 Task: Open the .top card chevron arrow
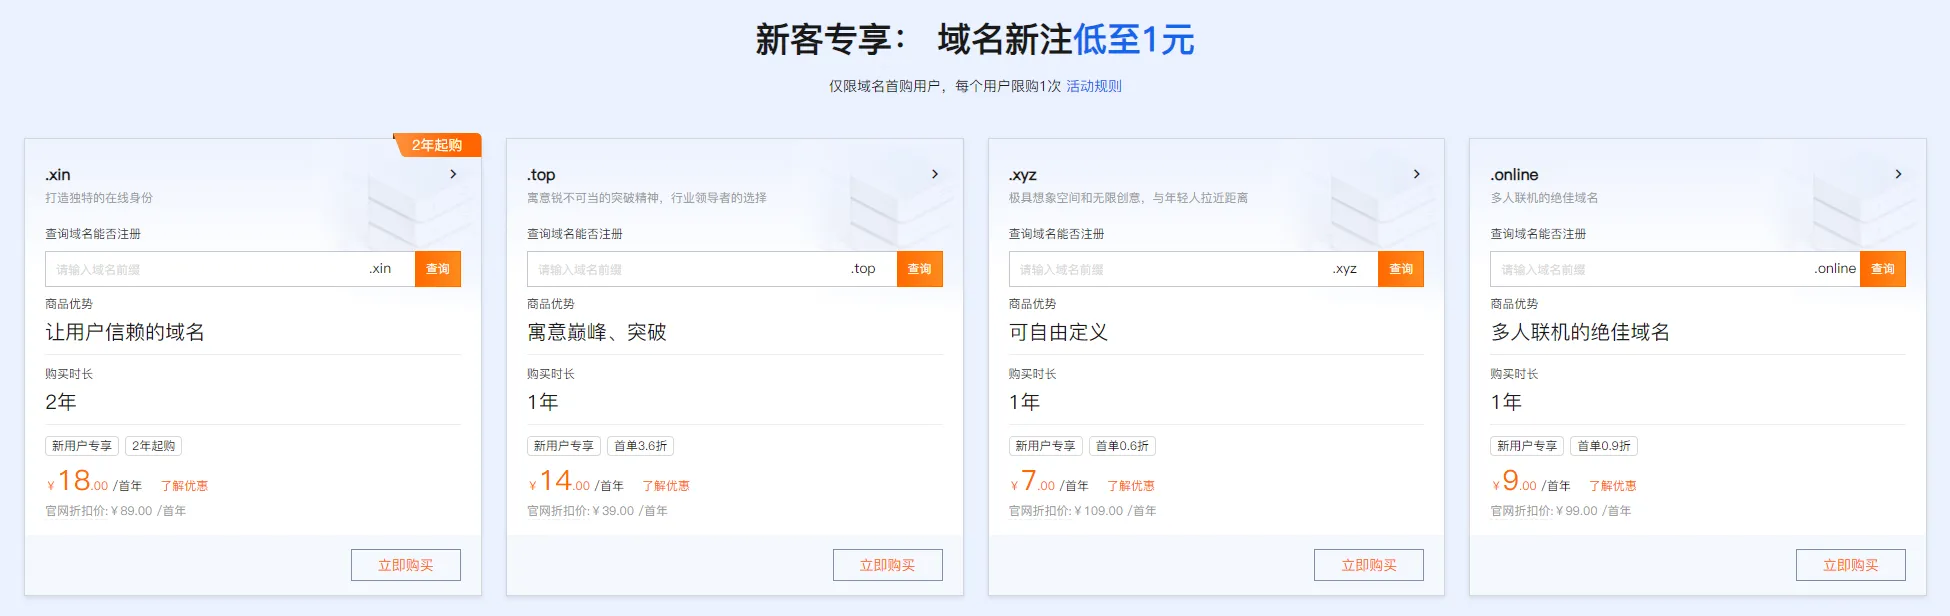[935, 174]
